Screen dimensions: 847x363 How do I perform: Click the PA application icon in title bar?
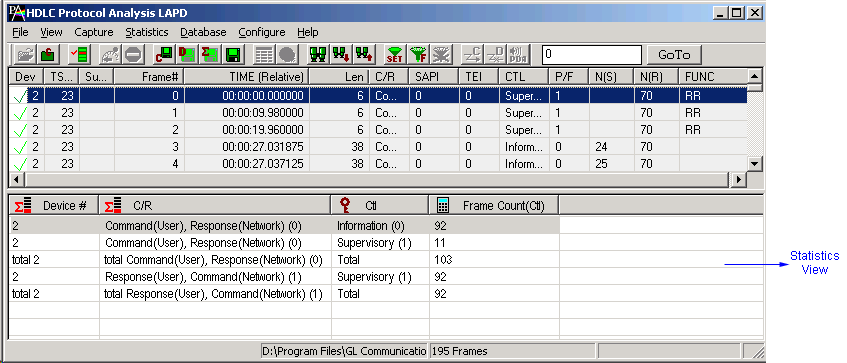pyautogui.click(x=16, y=12)
